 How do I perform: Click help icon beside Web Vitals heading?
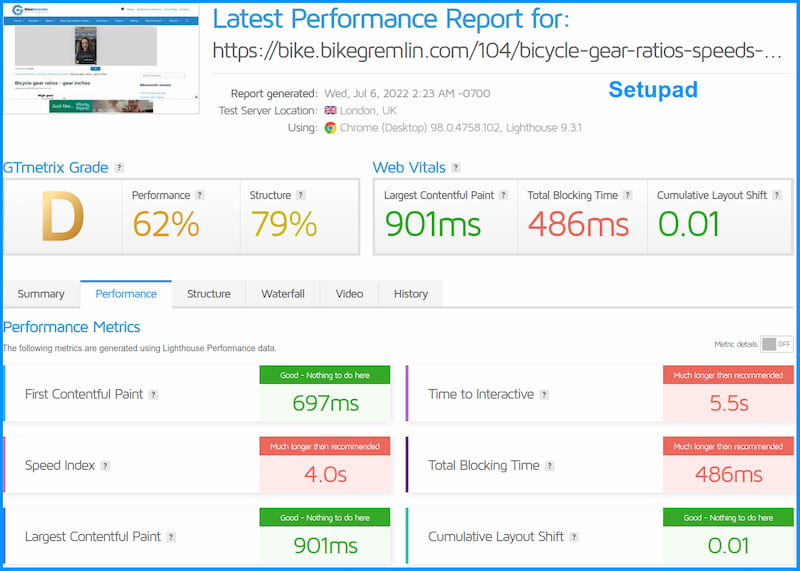(456, 167)
